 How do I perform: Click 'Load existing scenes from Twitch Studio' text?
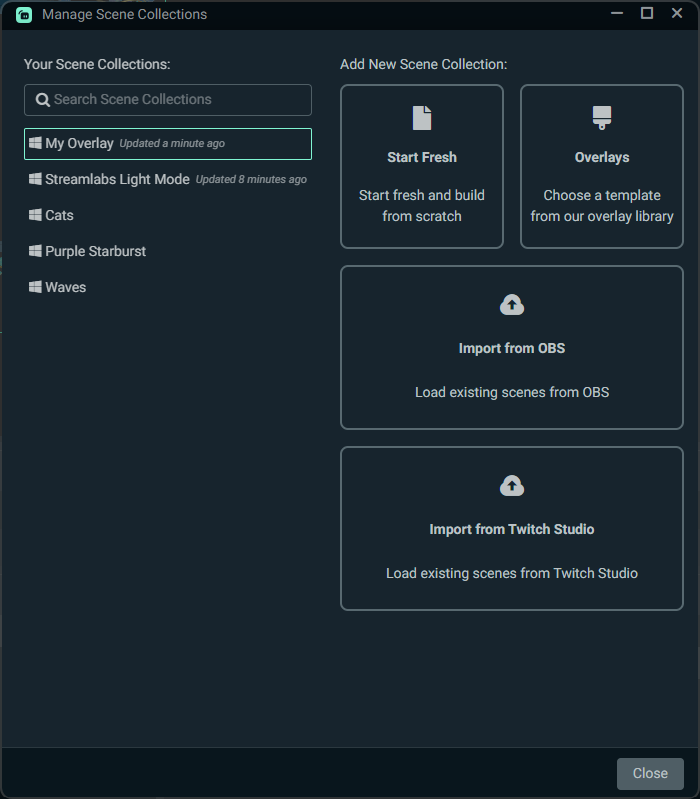512,573
